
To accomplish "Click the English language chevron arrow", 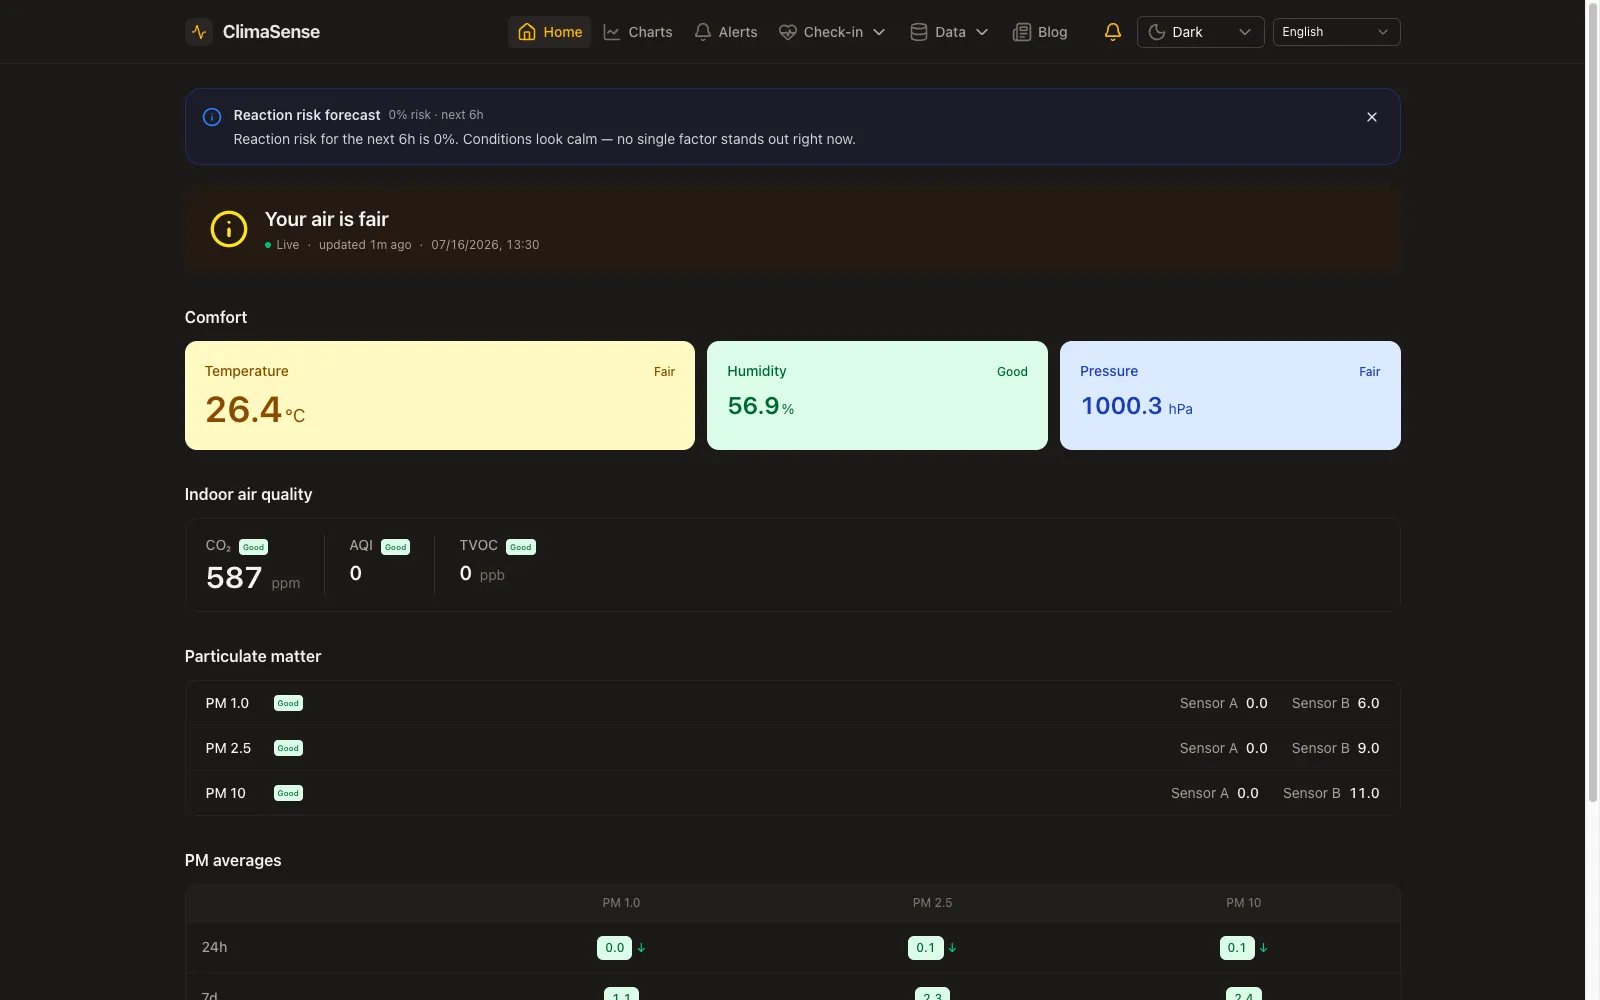I will tap(1383, 32).
